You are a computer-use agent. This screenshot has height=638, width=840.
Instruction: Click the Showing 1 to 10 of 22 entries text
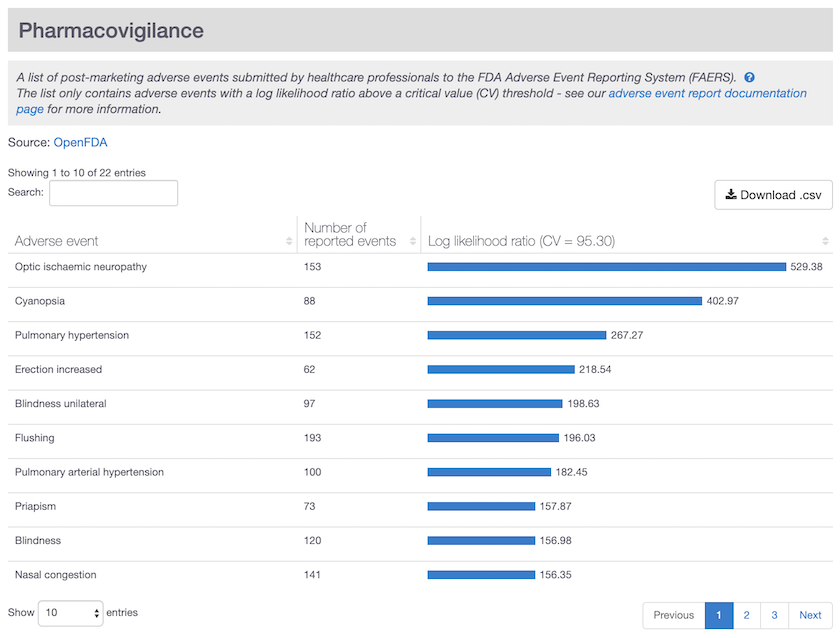click(77, 172)
